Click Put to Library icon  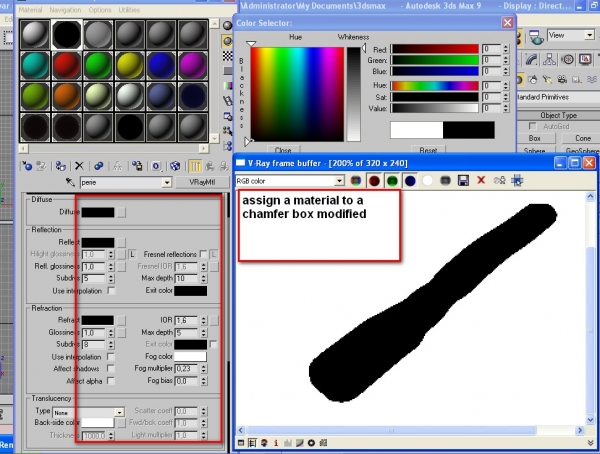coord(137,166)
